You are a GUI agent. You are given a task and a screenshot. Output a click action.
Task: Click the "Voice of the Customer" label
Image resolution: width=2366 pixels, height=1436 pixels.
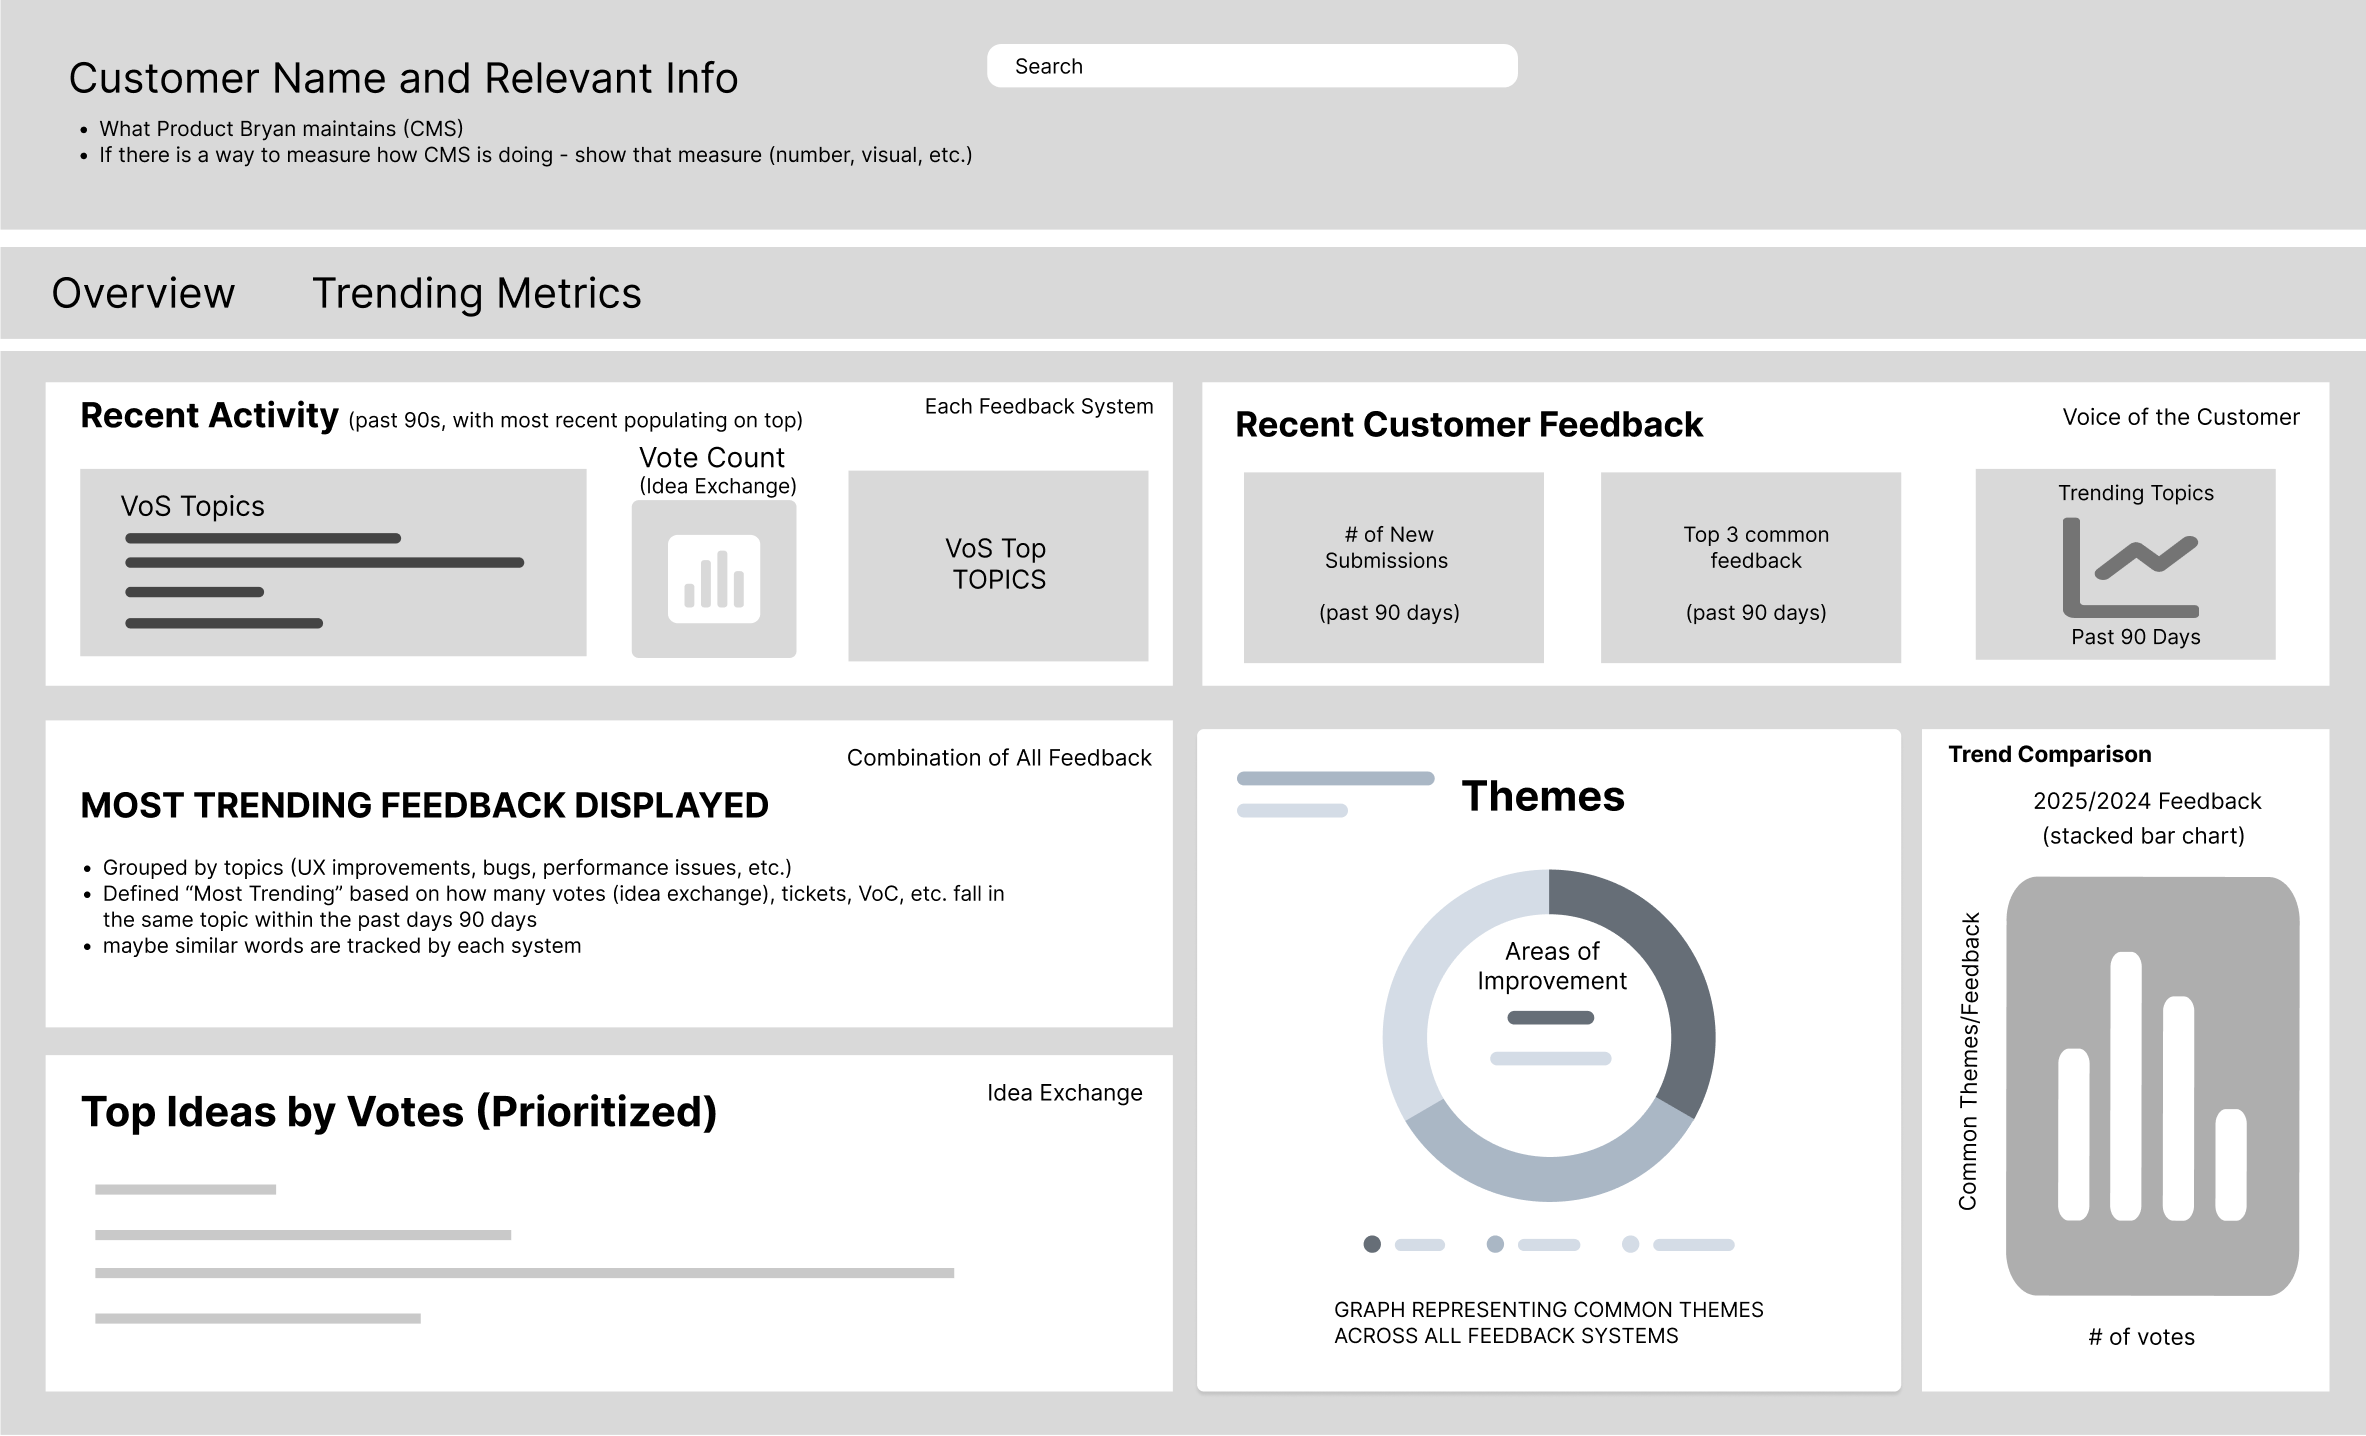click(2180, 417)
